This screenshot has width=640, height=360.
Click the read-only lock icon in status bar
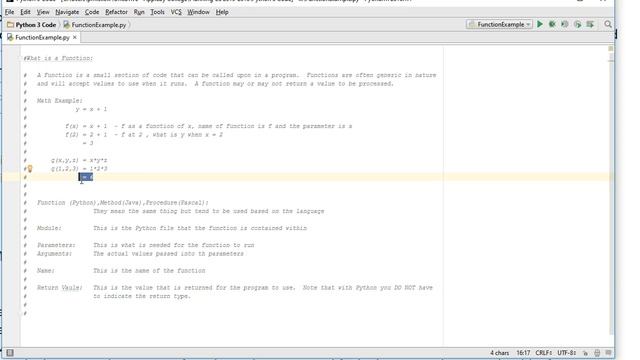point(585,353)
